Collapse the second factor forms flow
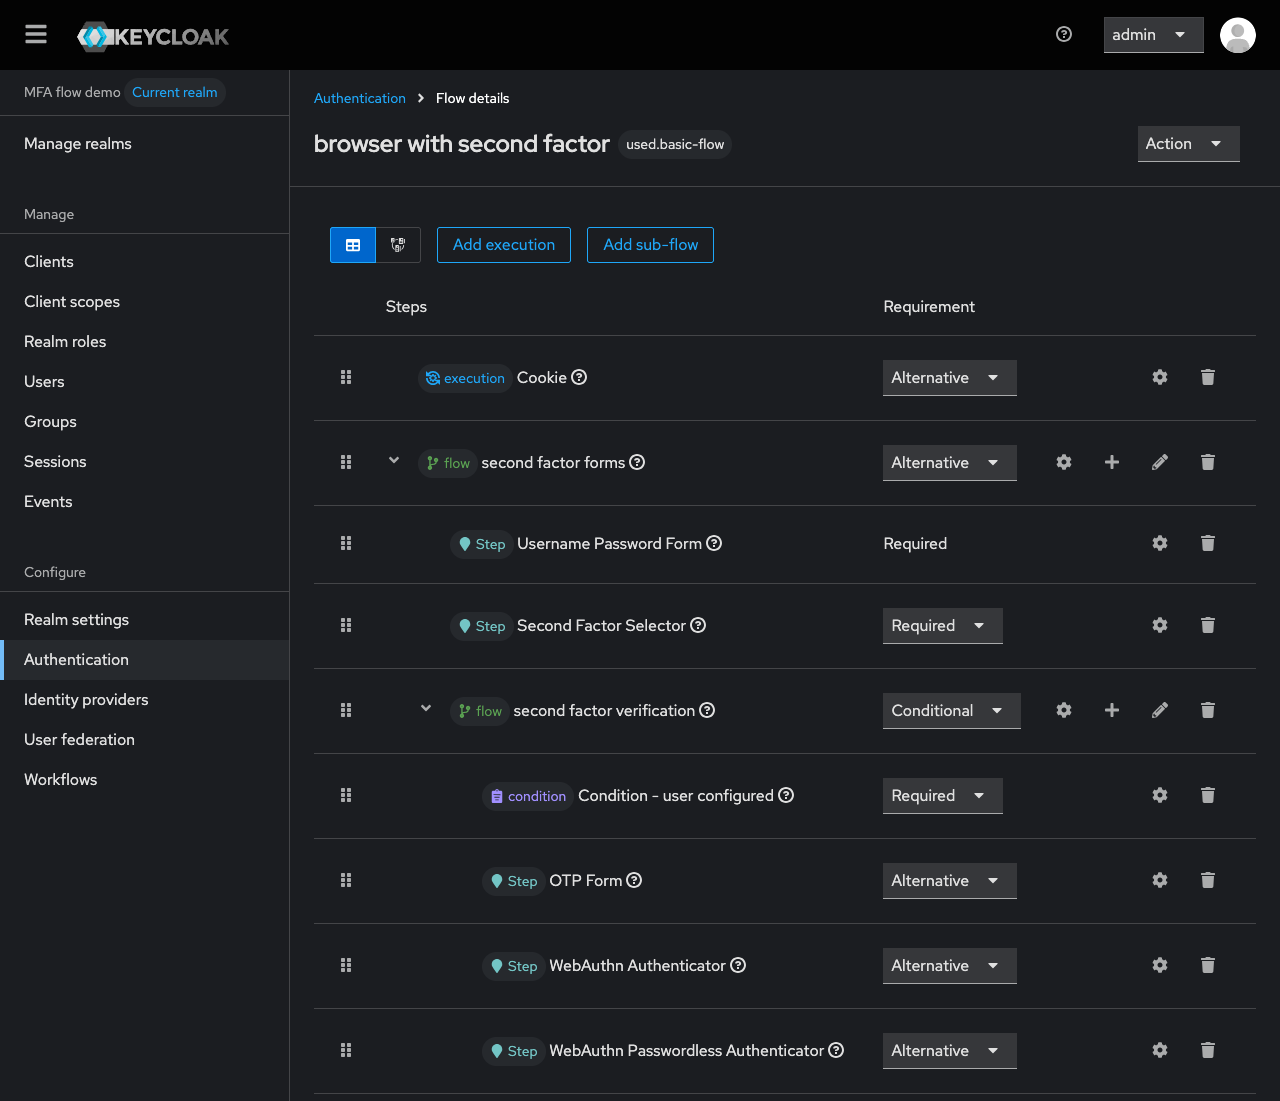The width and height of the screenshot is (1280, 1101). pos(394,461)
